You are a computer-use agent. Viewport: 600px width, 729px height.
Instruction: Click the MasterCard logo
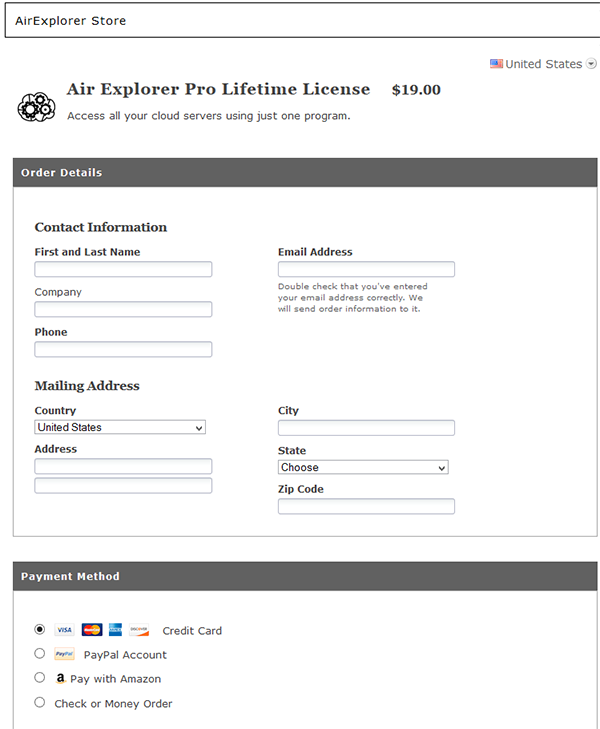point(92,630)
